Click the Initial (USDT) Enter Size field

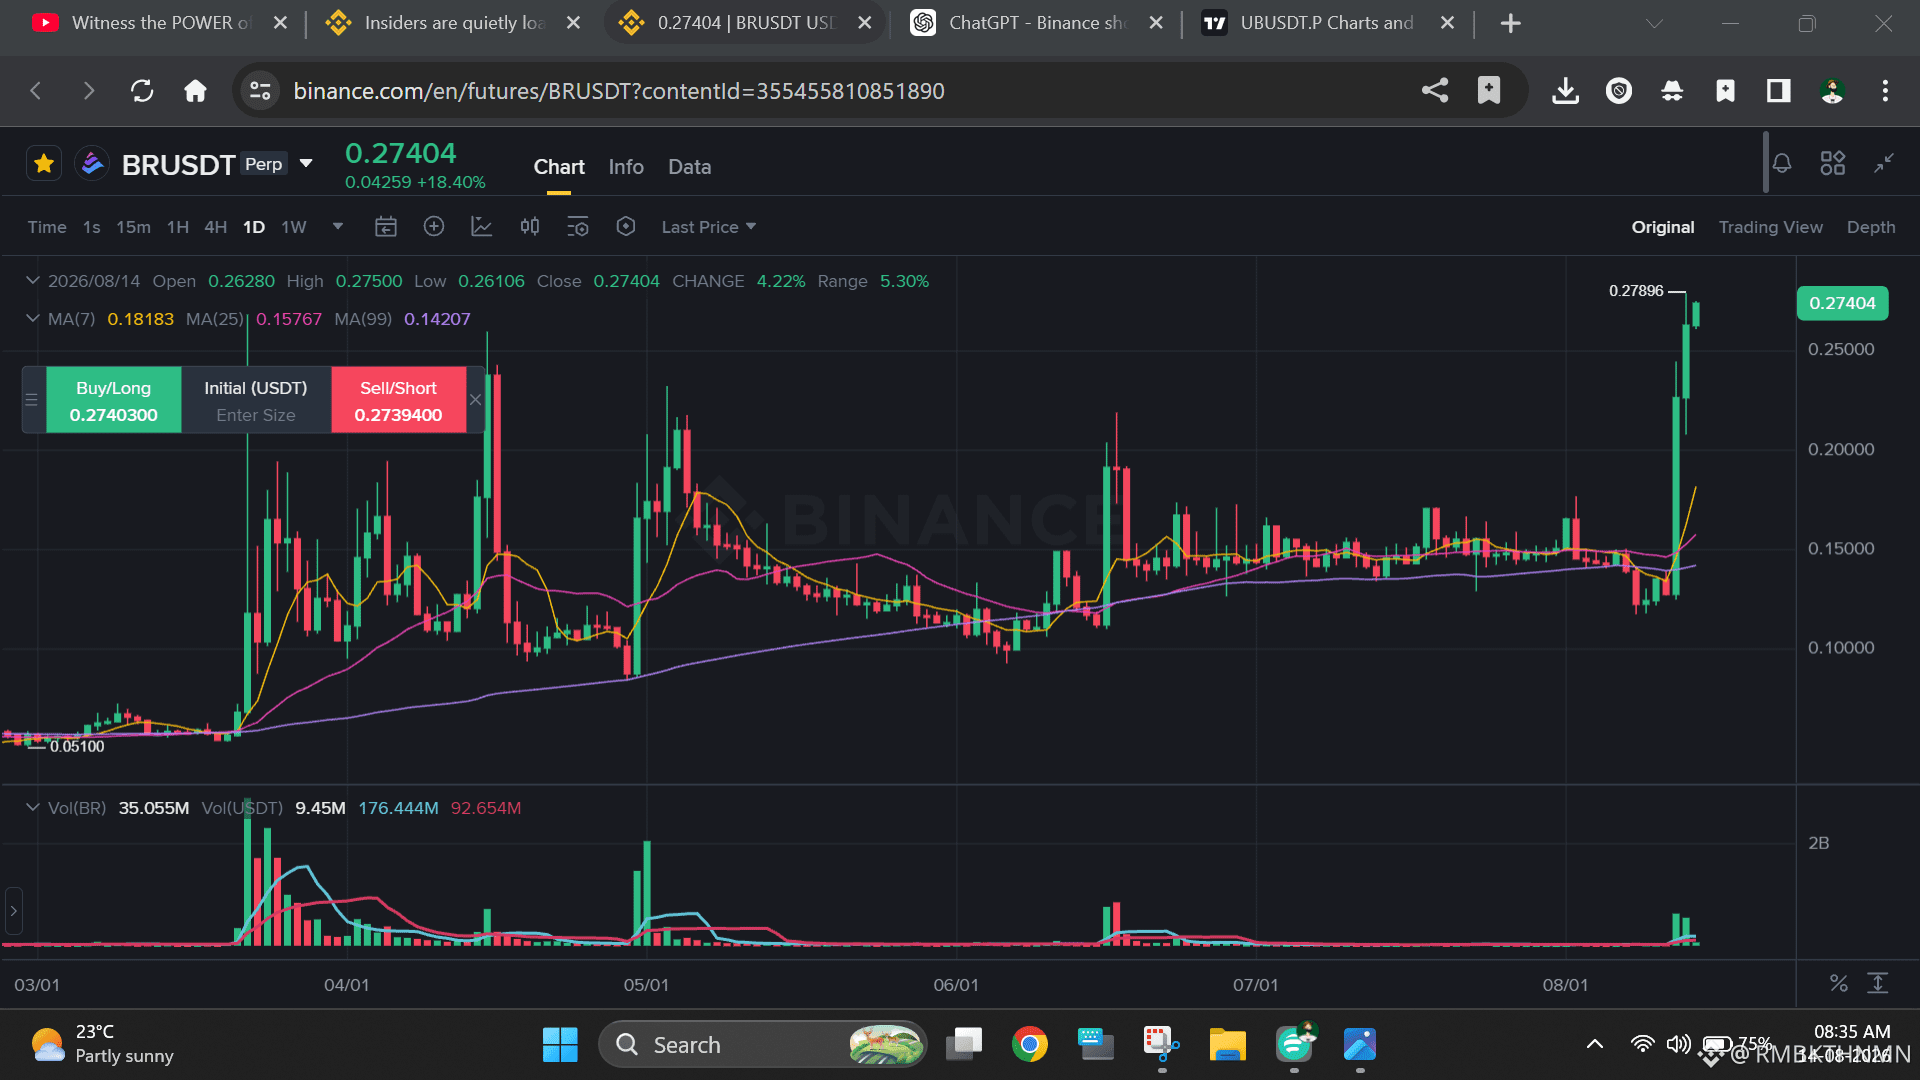click(256, 400)
